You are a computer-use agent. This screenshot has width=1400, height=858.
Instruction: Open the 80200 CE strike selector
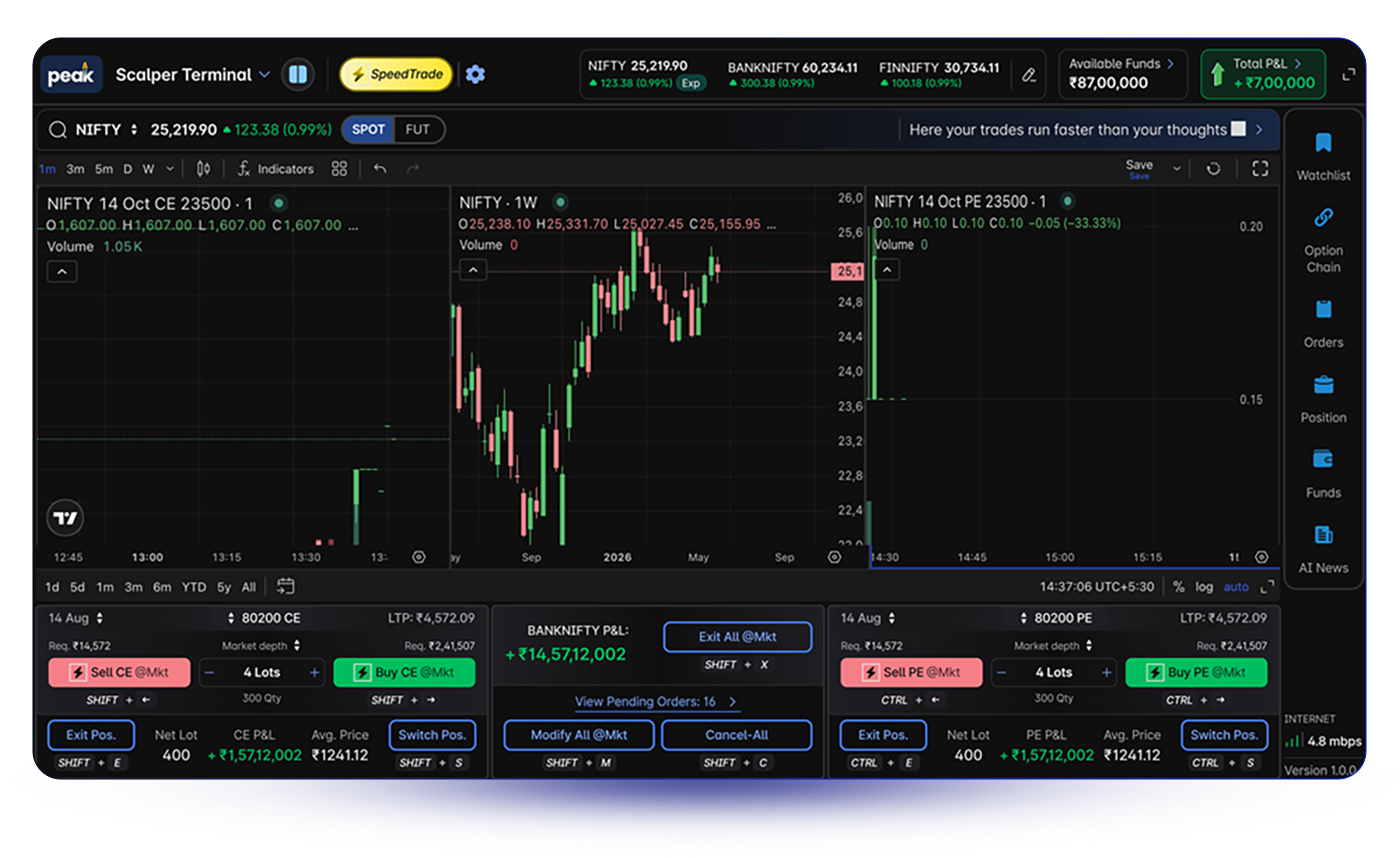264,618
